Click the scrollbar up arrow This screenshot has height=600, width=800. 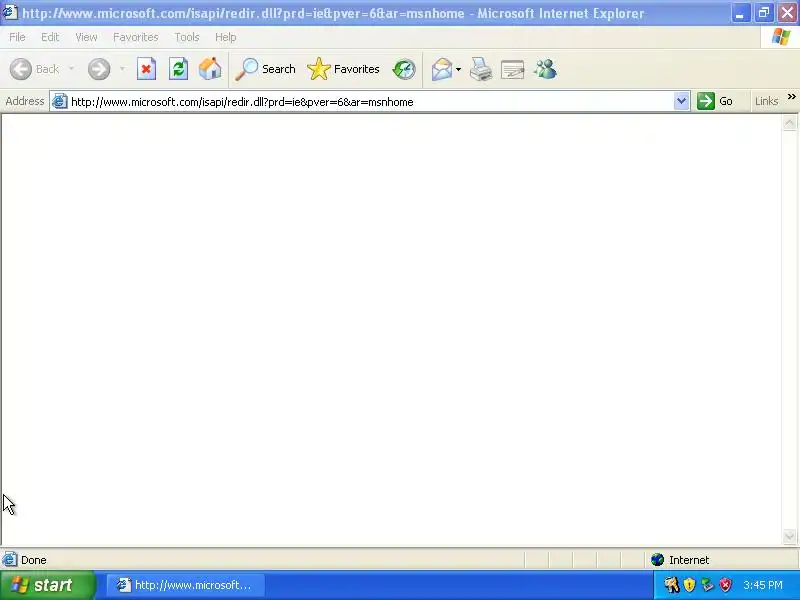tap(789, 123)
